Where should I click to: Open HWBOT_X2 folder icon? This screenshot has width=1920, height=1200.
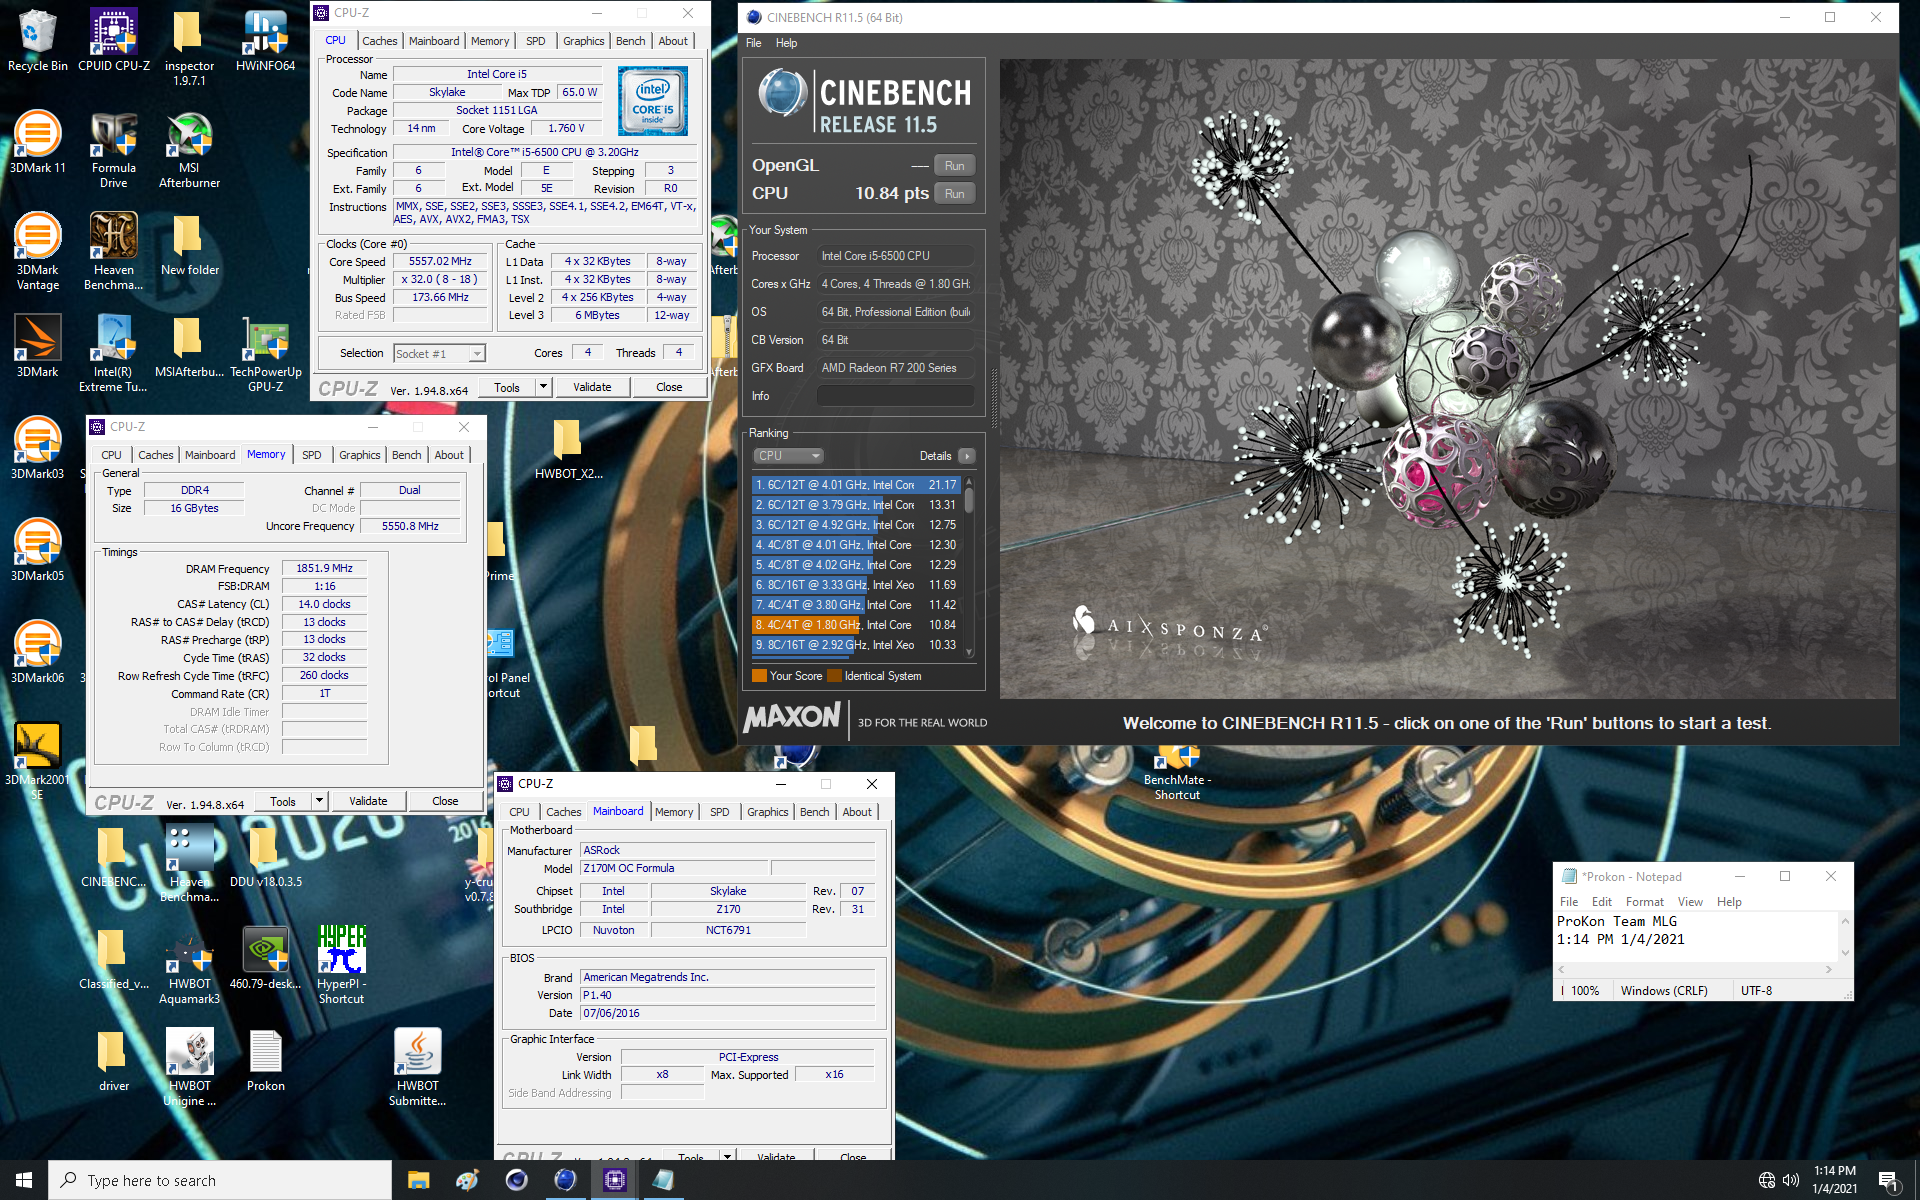tap(568, 449)
